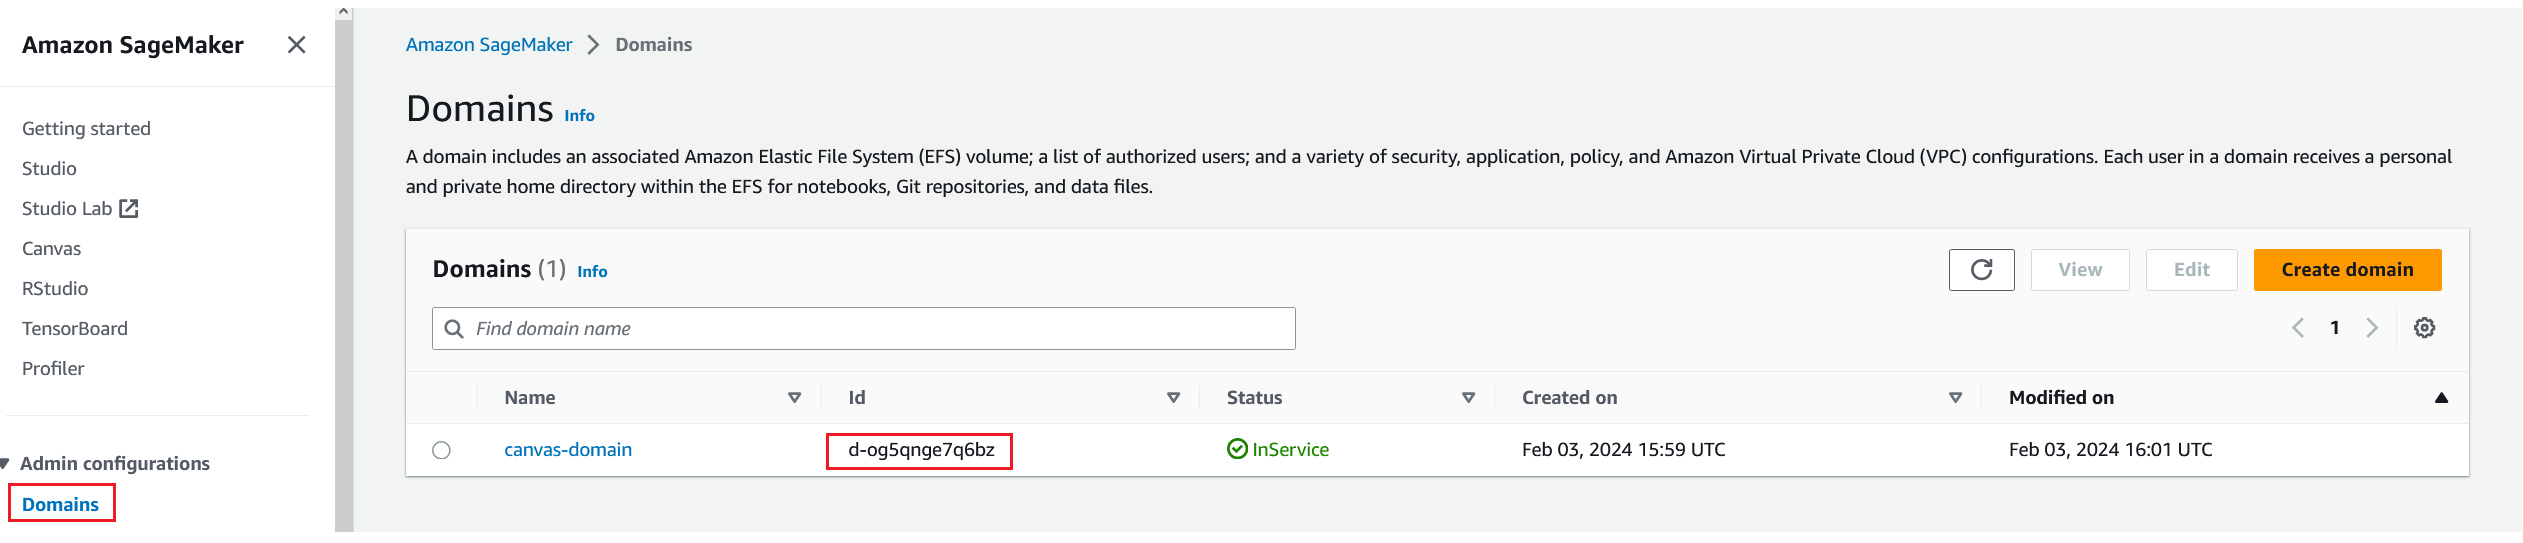Screen dimensions: 2523x543
Task: Click the Find domain name field
Action: pos(880,329)
